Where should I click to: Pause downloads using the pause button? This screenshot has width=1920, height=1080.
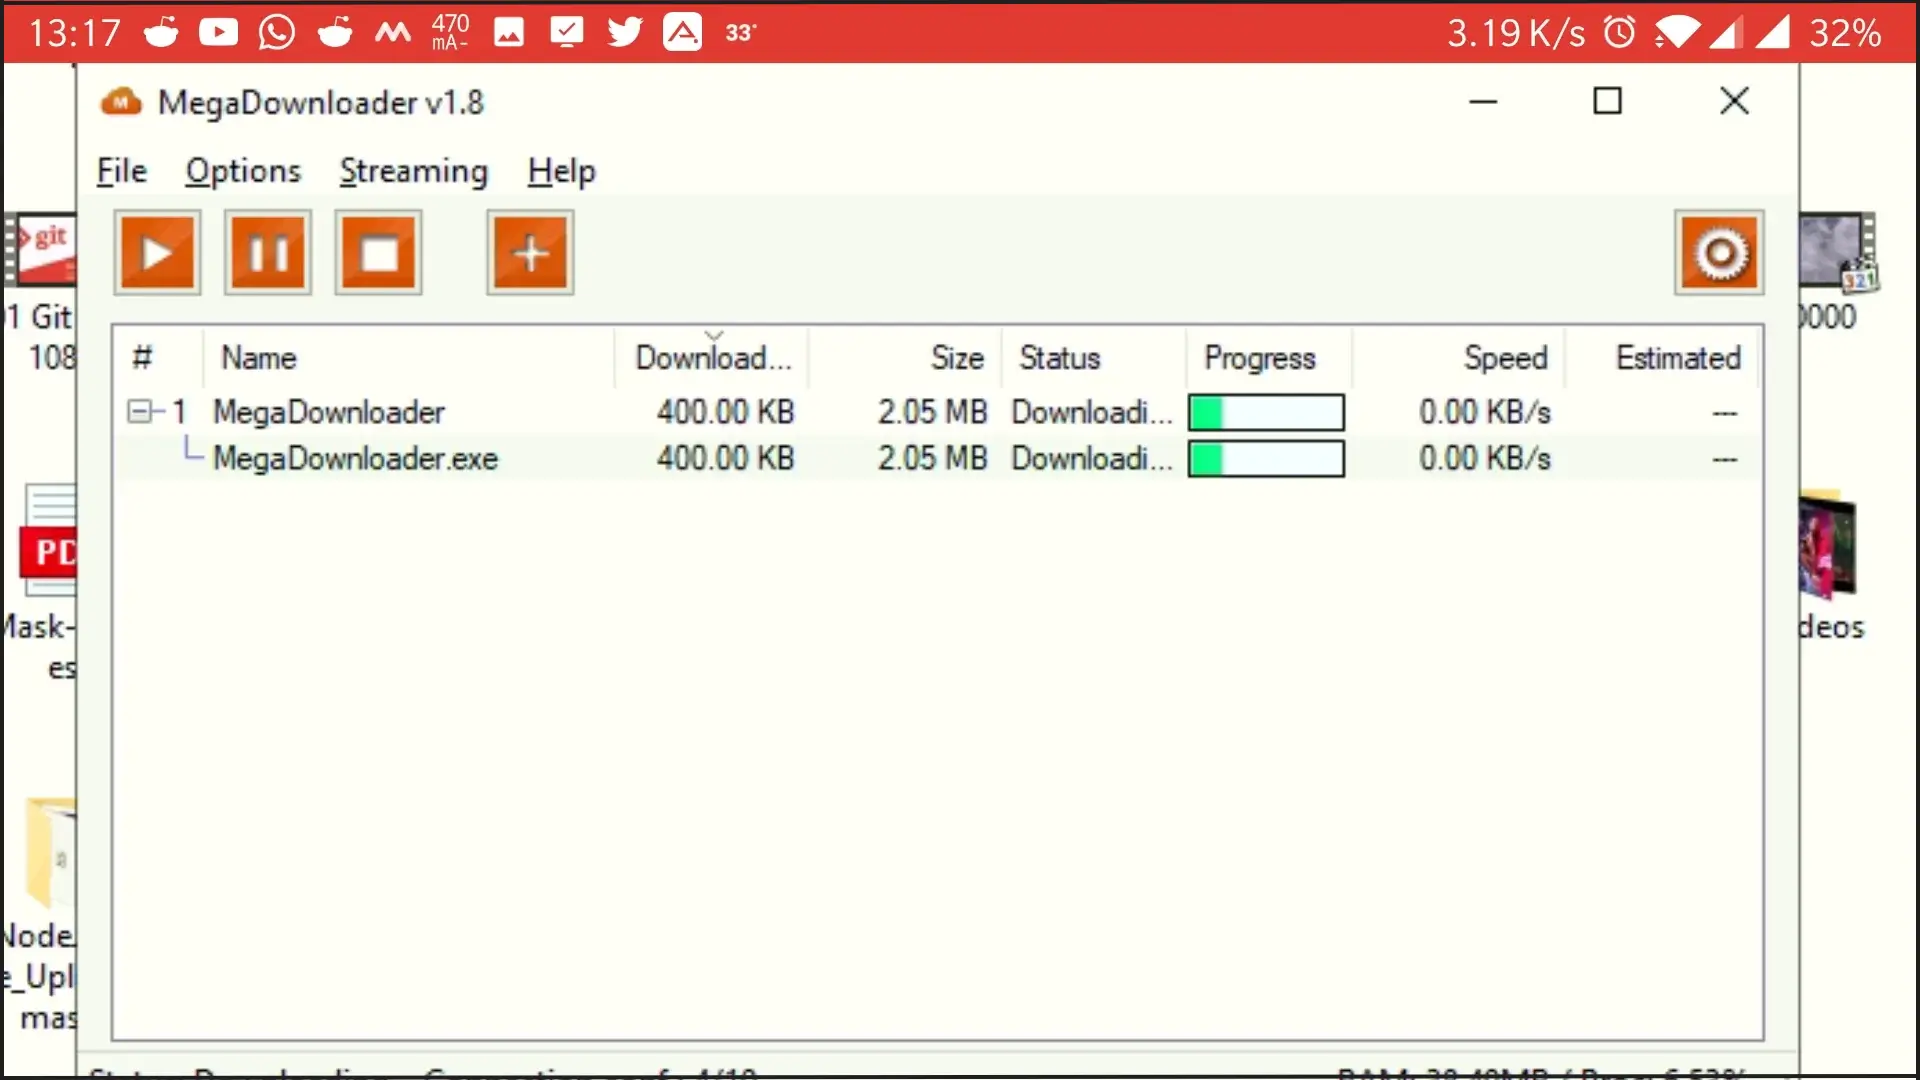pos(268,253)
